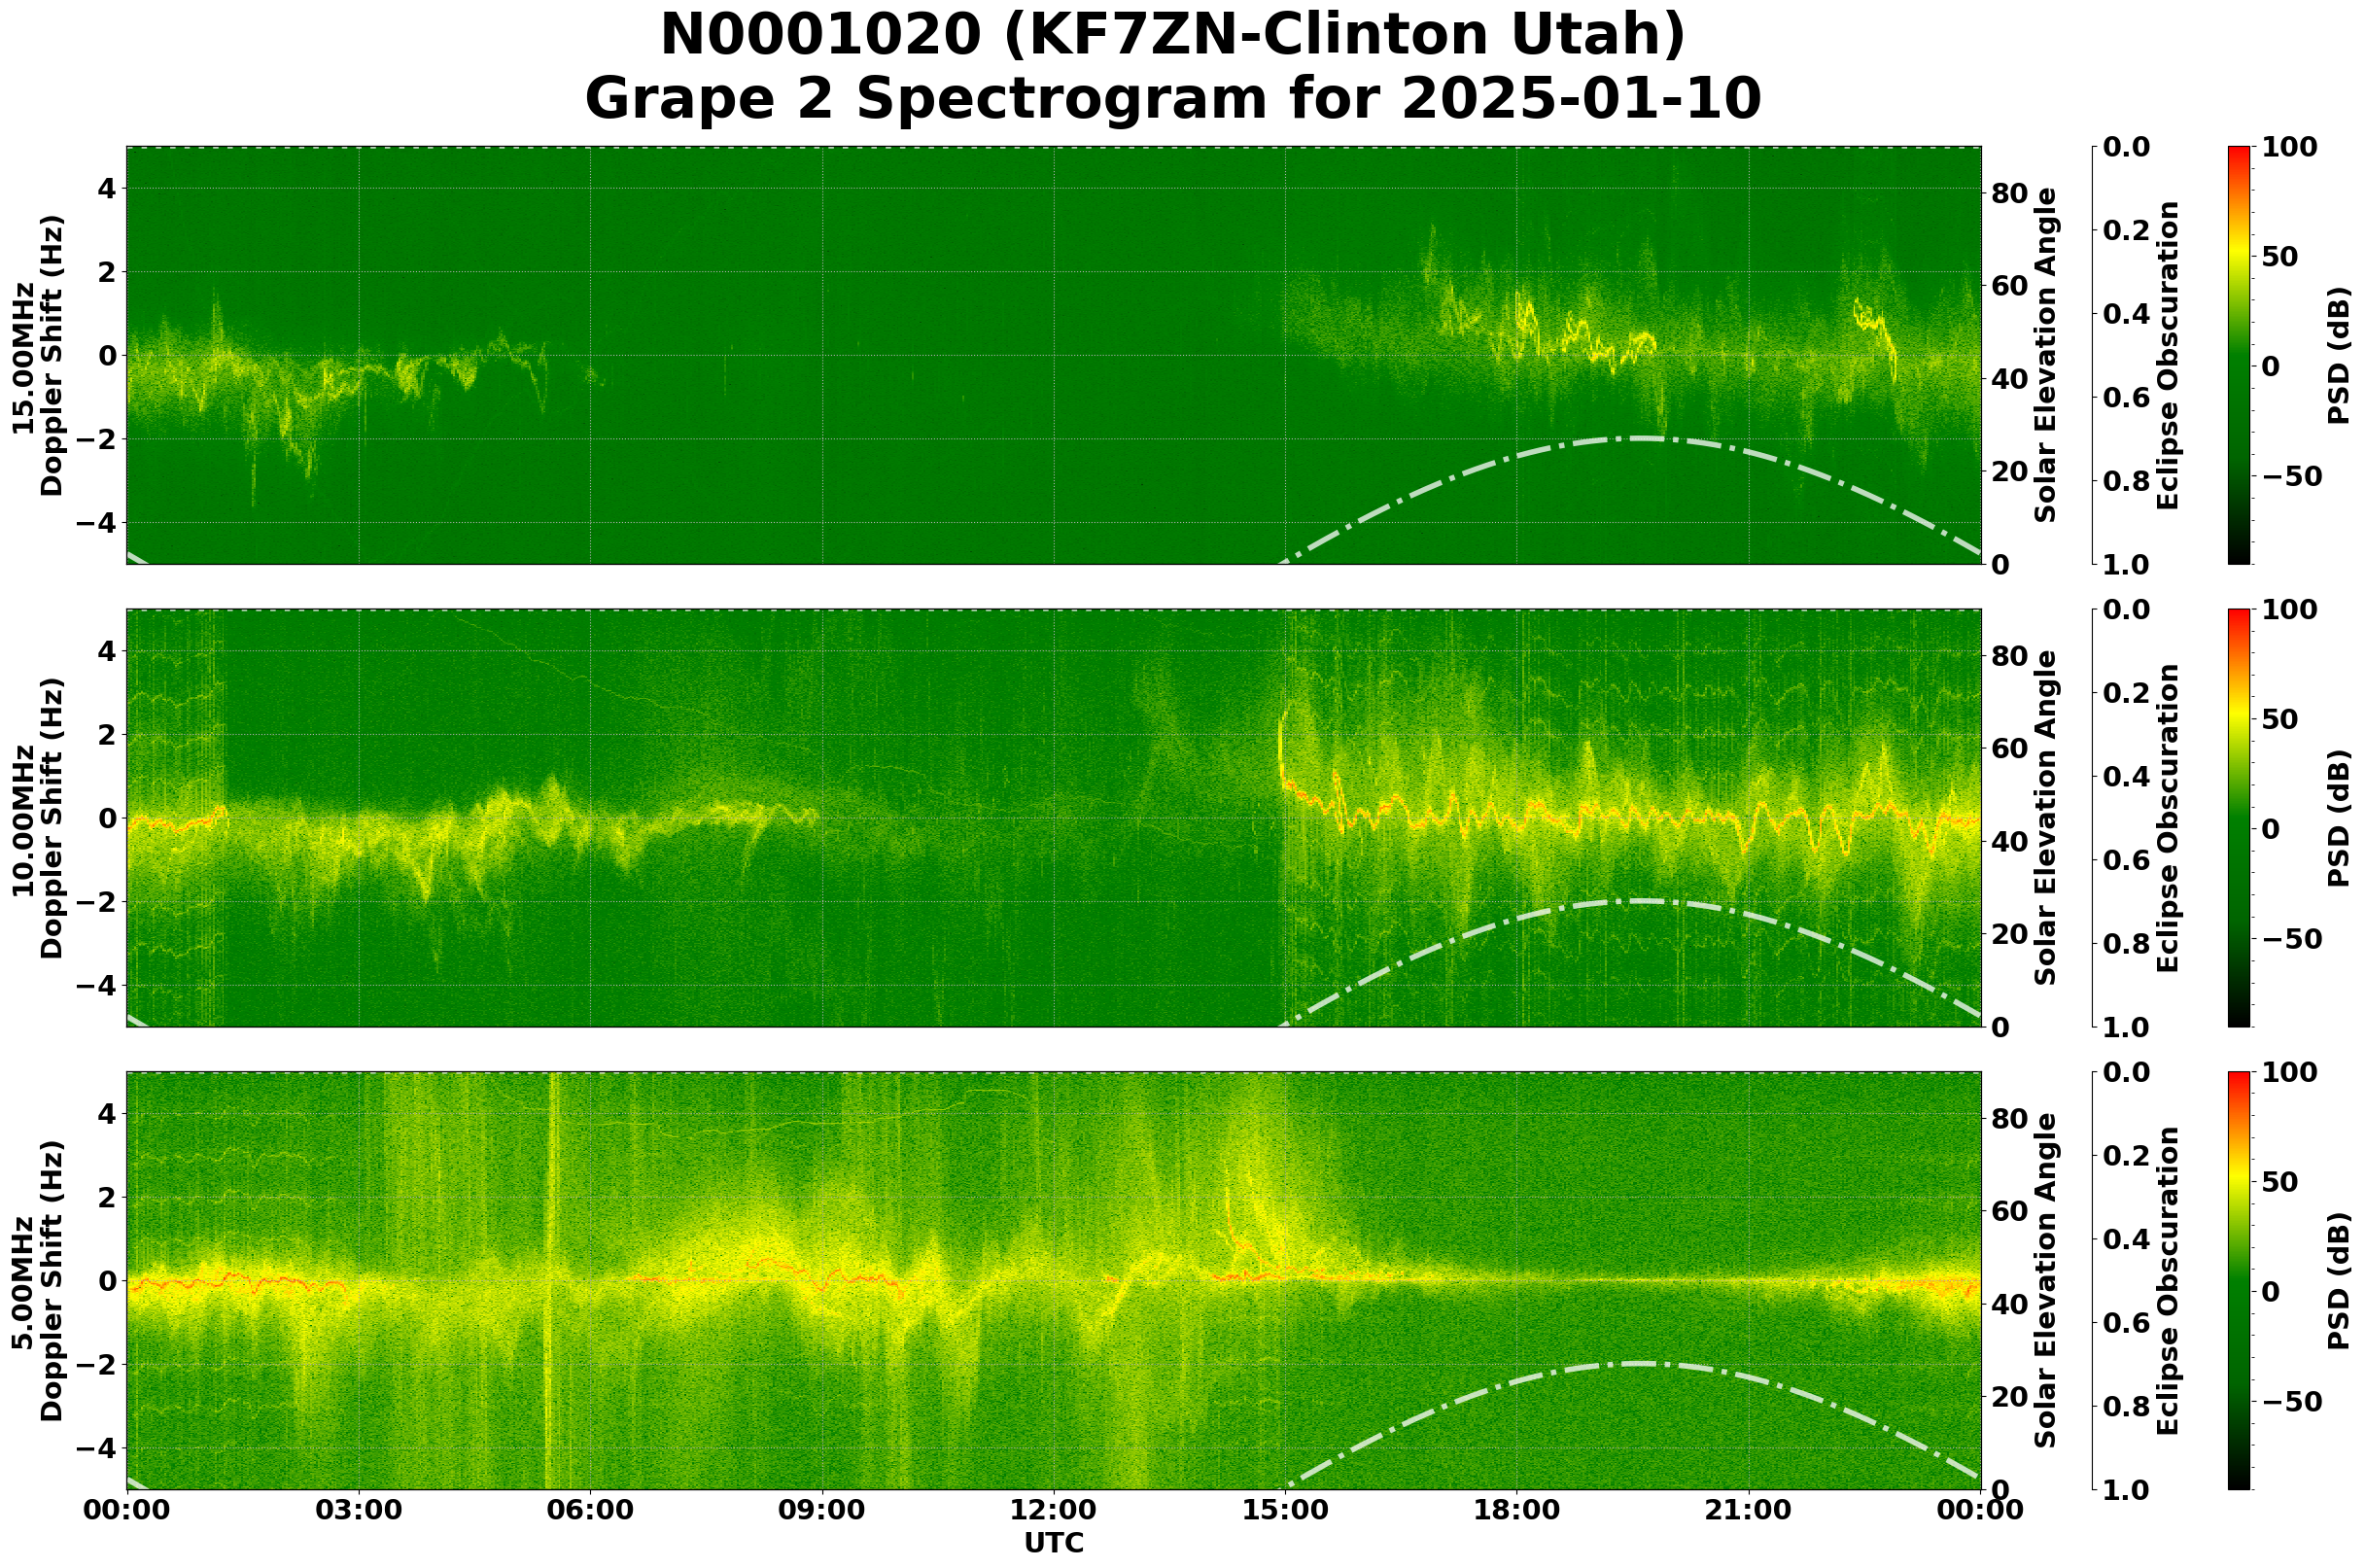Click the top panel PSD colorbar
This screenshot has height=1568, width=2365.
coord(2238,355)
